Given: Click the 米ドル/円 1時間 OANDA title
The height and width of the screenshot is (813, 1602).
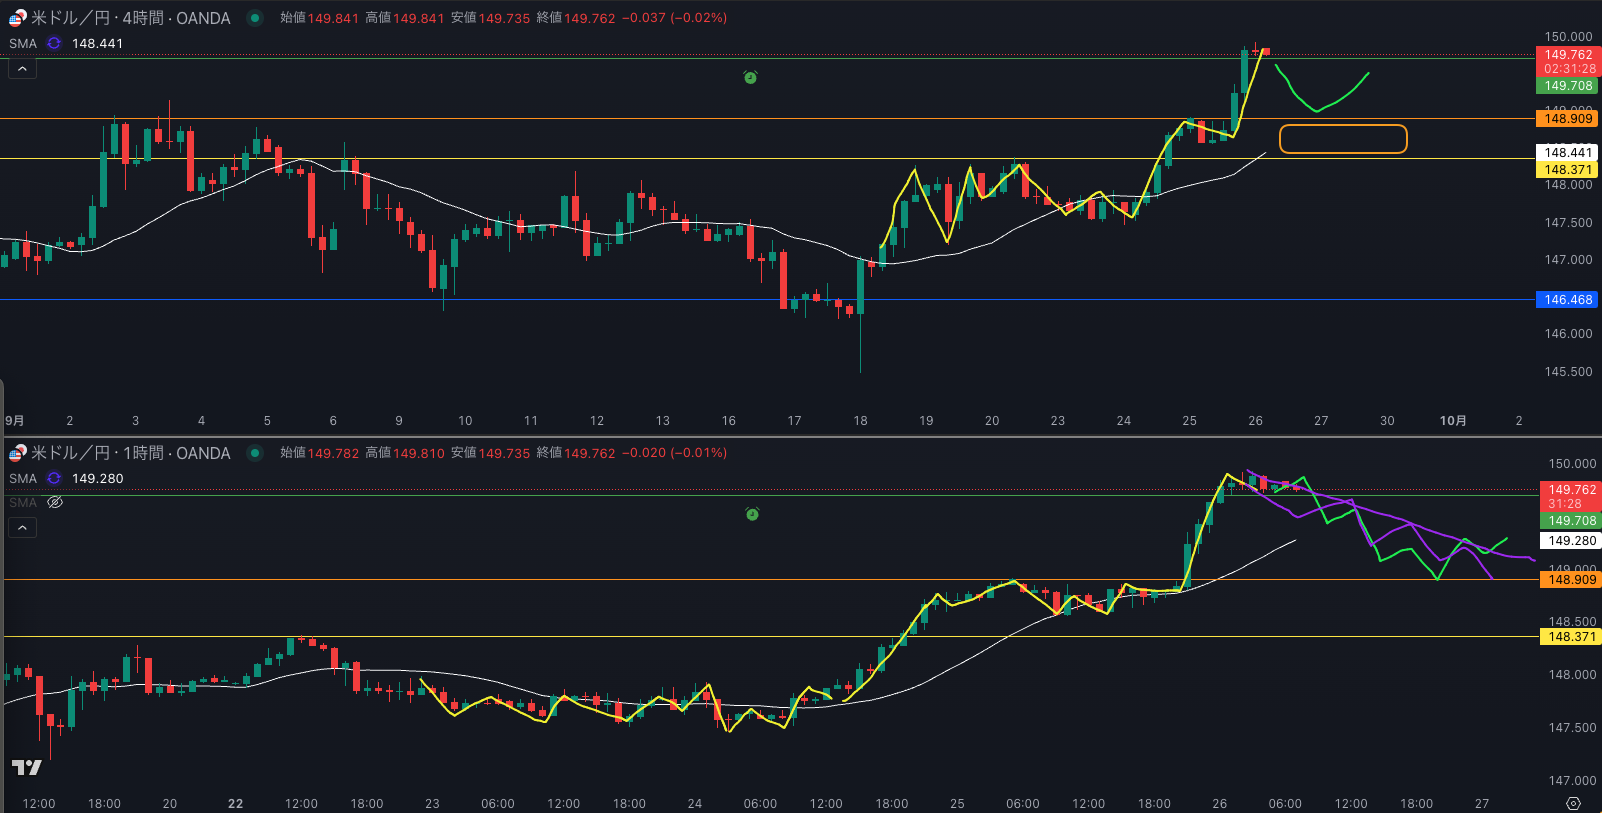Looking at the screenshot, I should (130, 453).
